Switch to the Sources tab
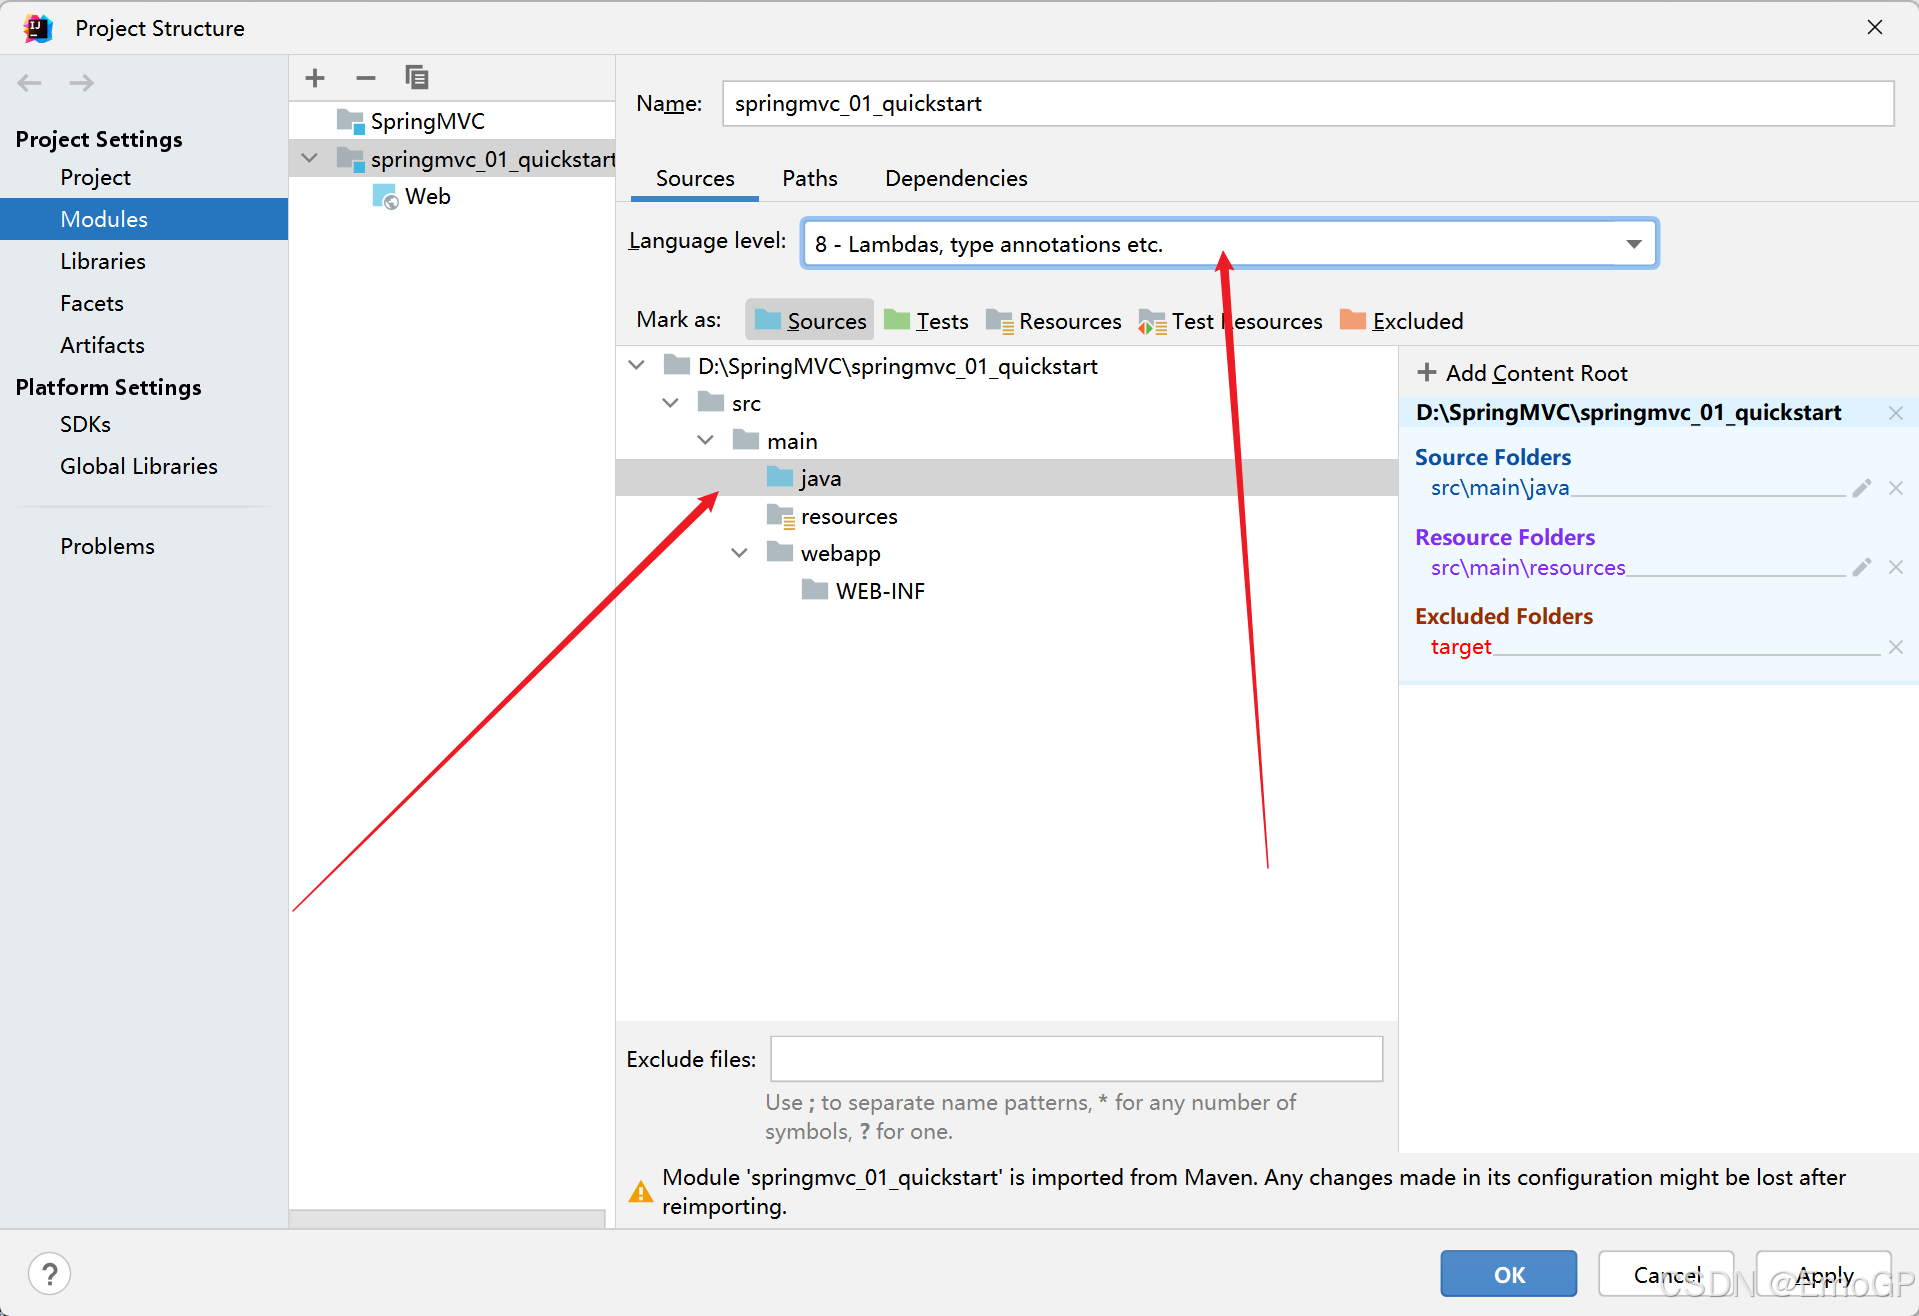This screenshot has height=1316, width=1919. pos(695,178)
